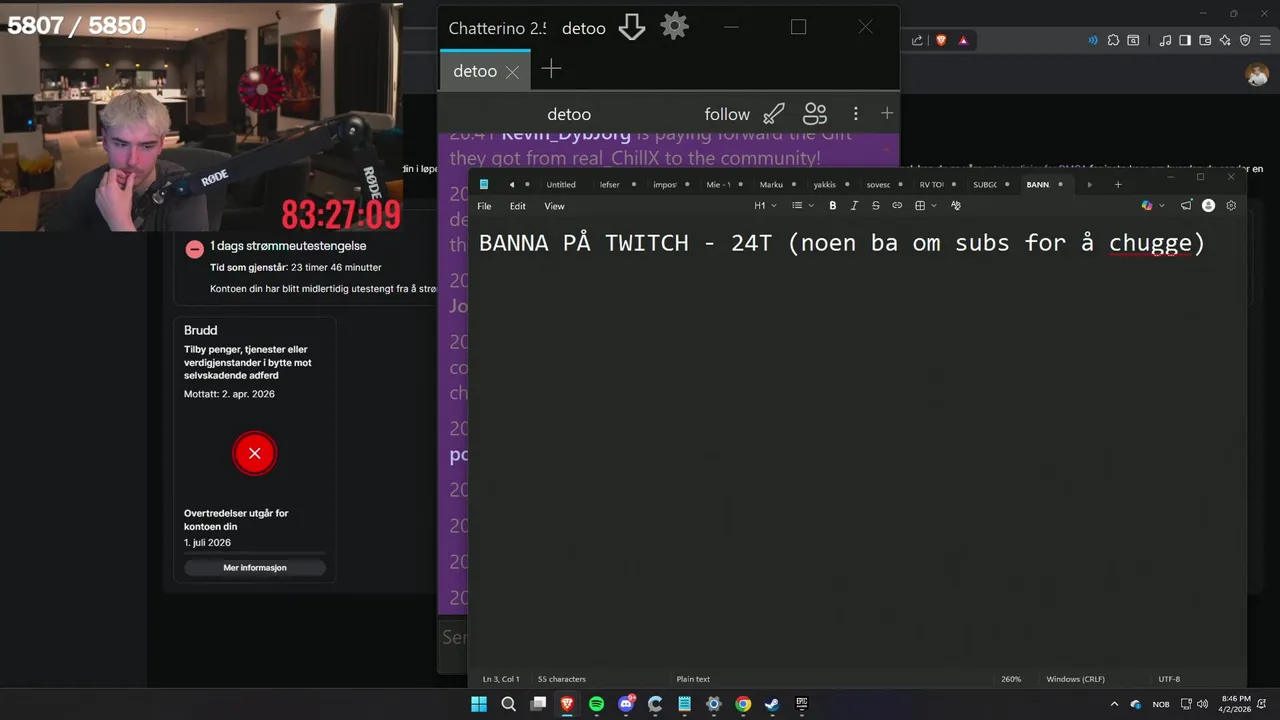The height and width of the screenshot is (720, 1280).
Task: Click the taskbar clock 8:46 PM
Action: click(x=1236, y=704)
